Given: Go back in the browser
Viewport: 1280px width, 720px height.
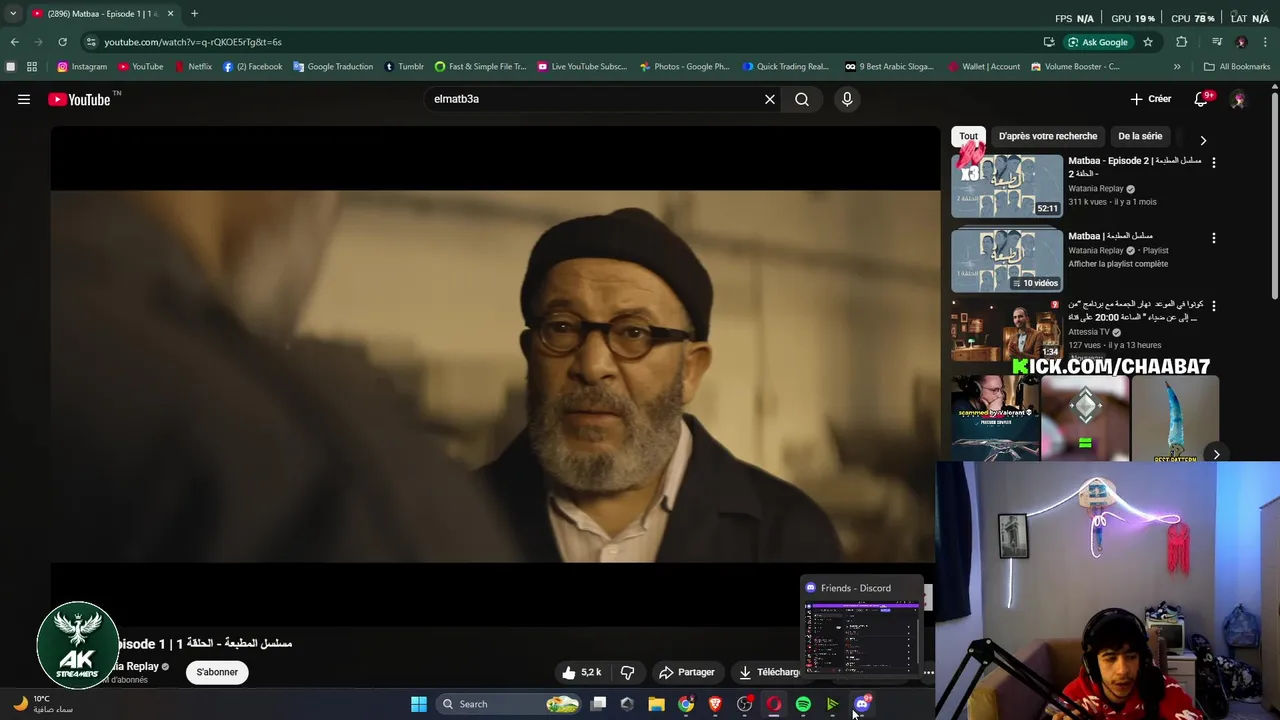Looking at the screenshot, I should click(x=14, y=42).
